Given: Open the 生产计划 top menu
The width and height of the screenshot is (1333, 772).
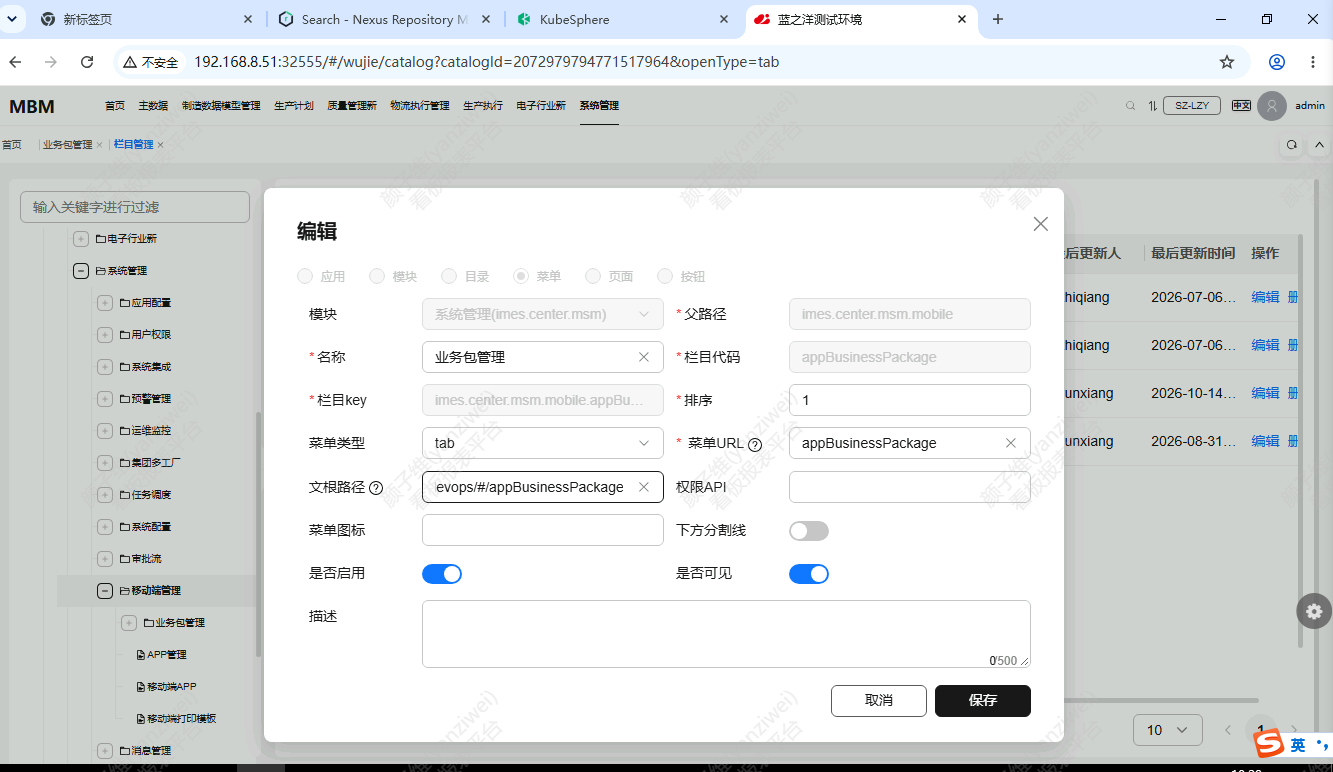Looking at the screenshot, I should [x=294, y=106].
